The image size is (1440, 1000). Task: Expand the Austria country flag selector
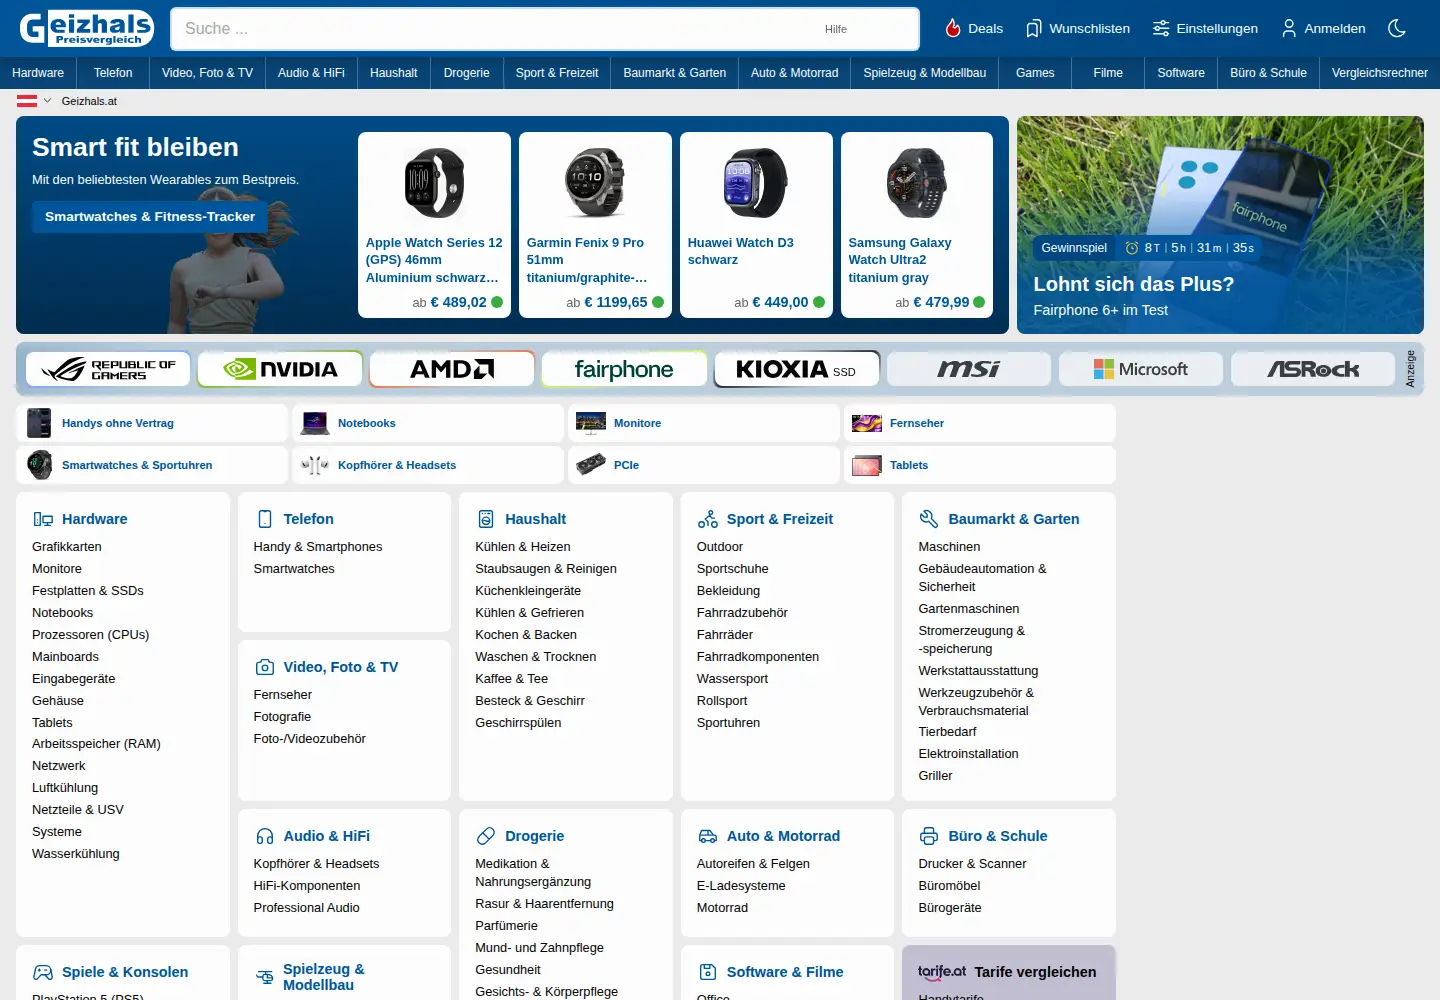(x=33, y=101)
